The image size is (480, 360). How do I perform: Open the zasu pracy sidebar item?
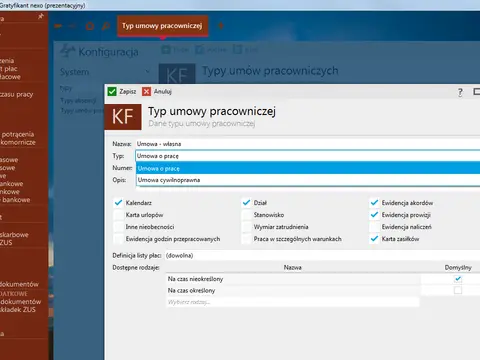point(17,94)
